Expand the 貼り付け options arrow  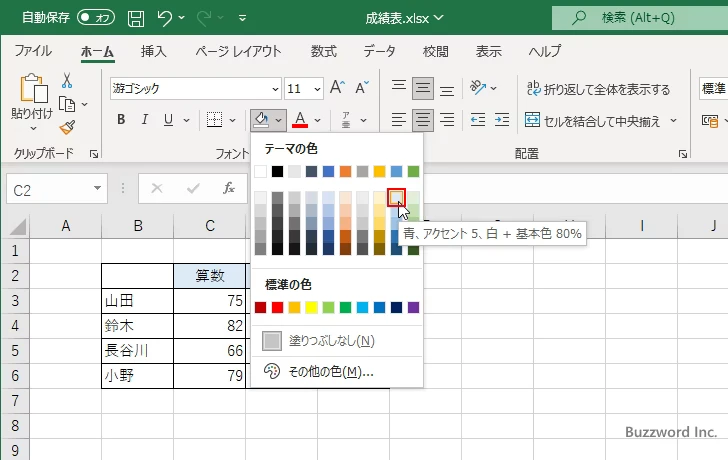pos(33,129)
